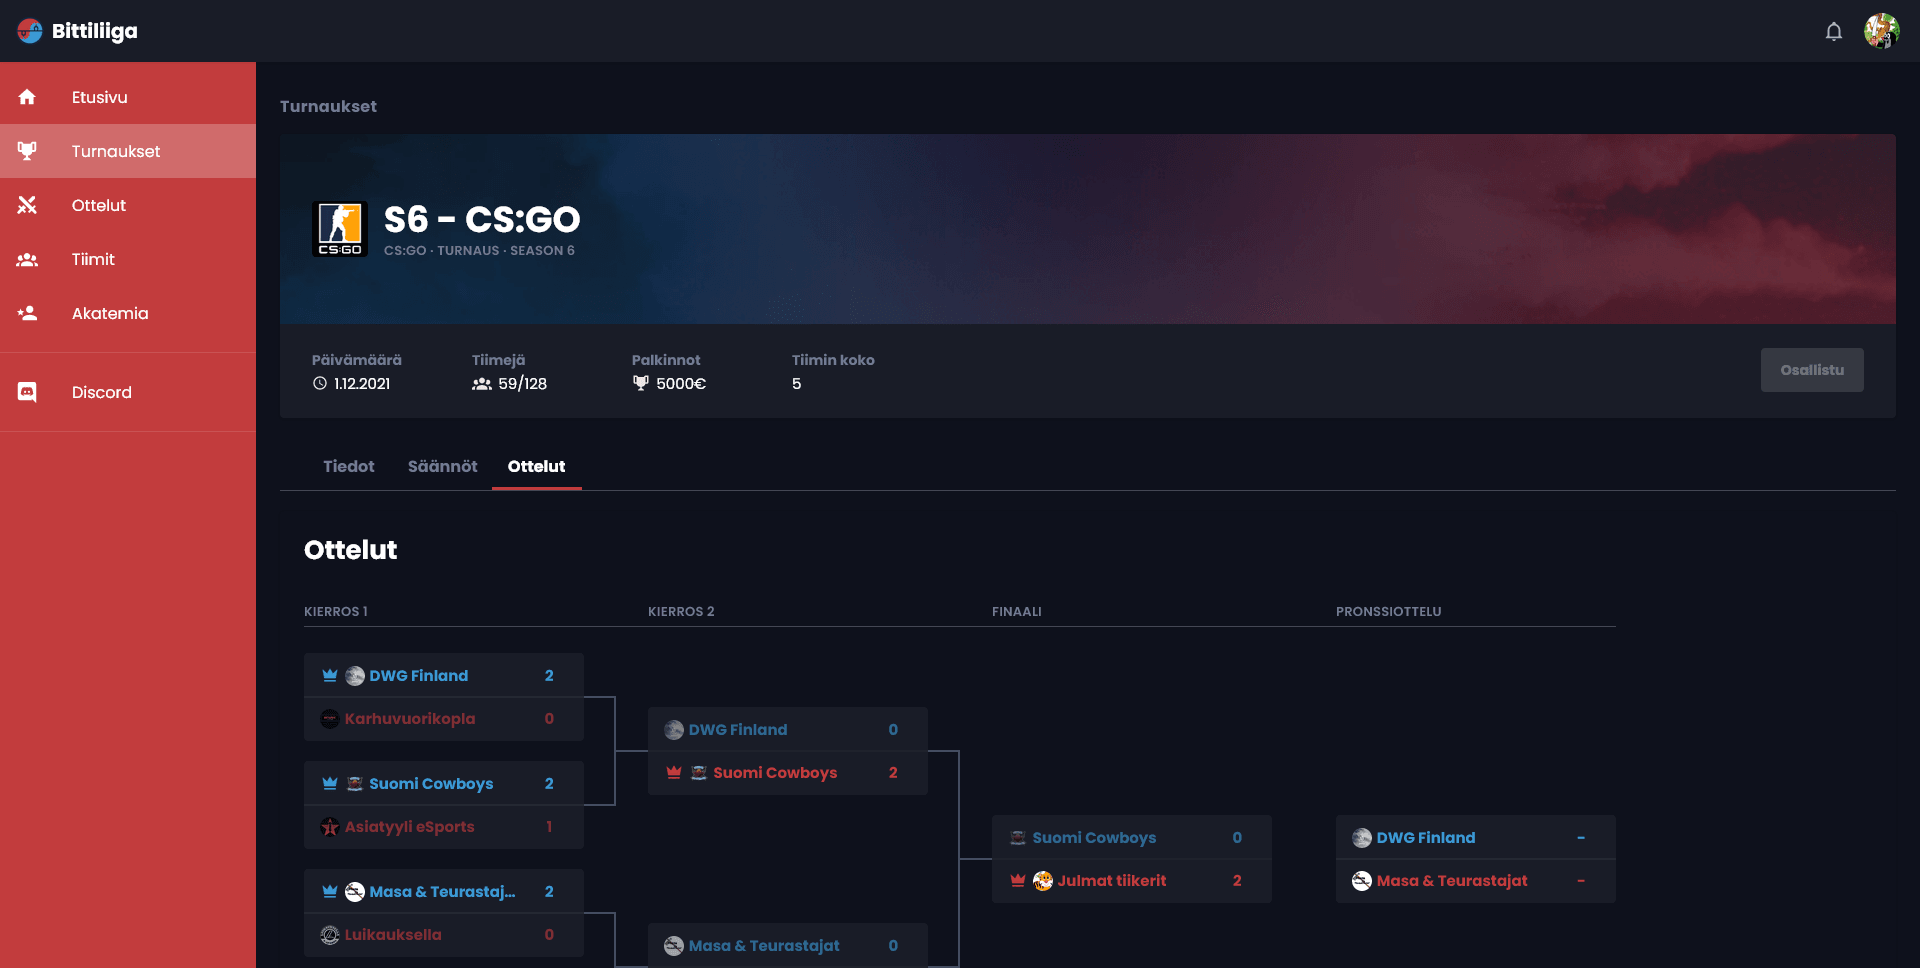Click the Turnaukset breadcrumb heading
1920x968 pixels.
click(328, 106)
